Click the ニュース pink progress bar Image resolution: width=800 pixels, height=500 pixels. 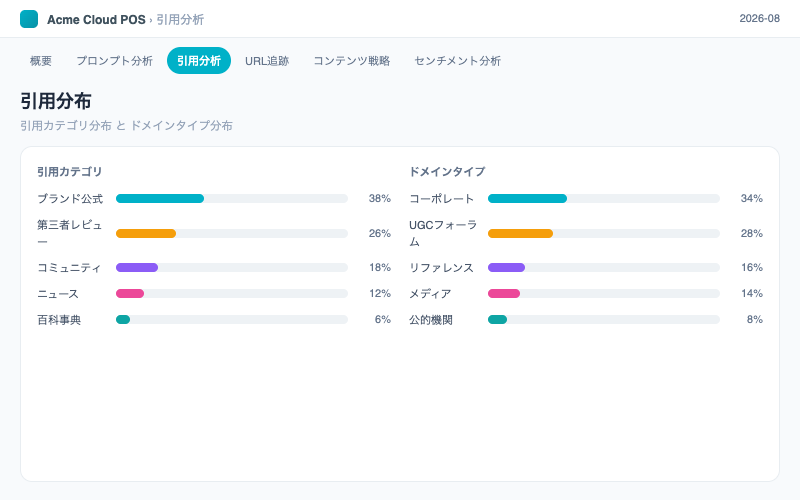click(232, 293)
